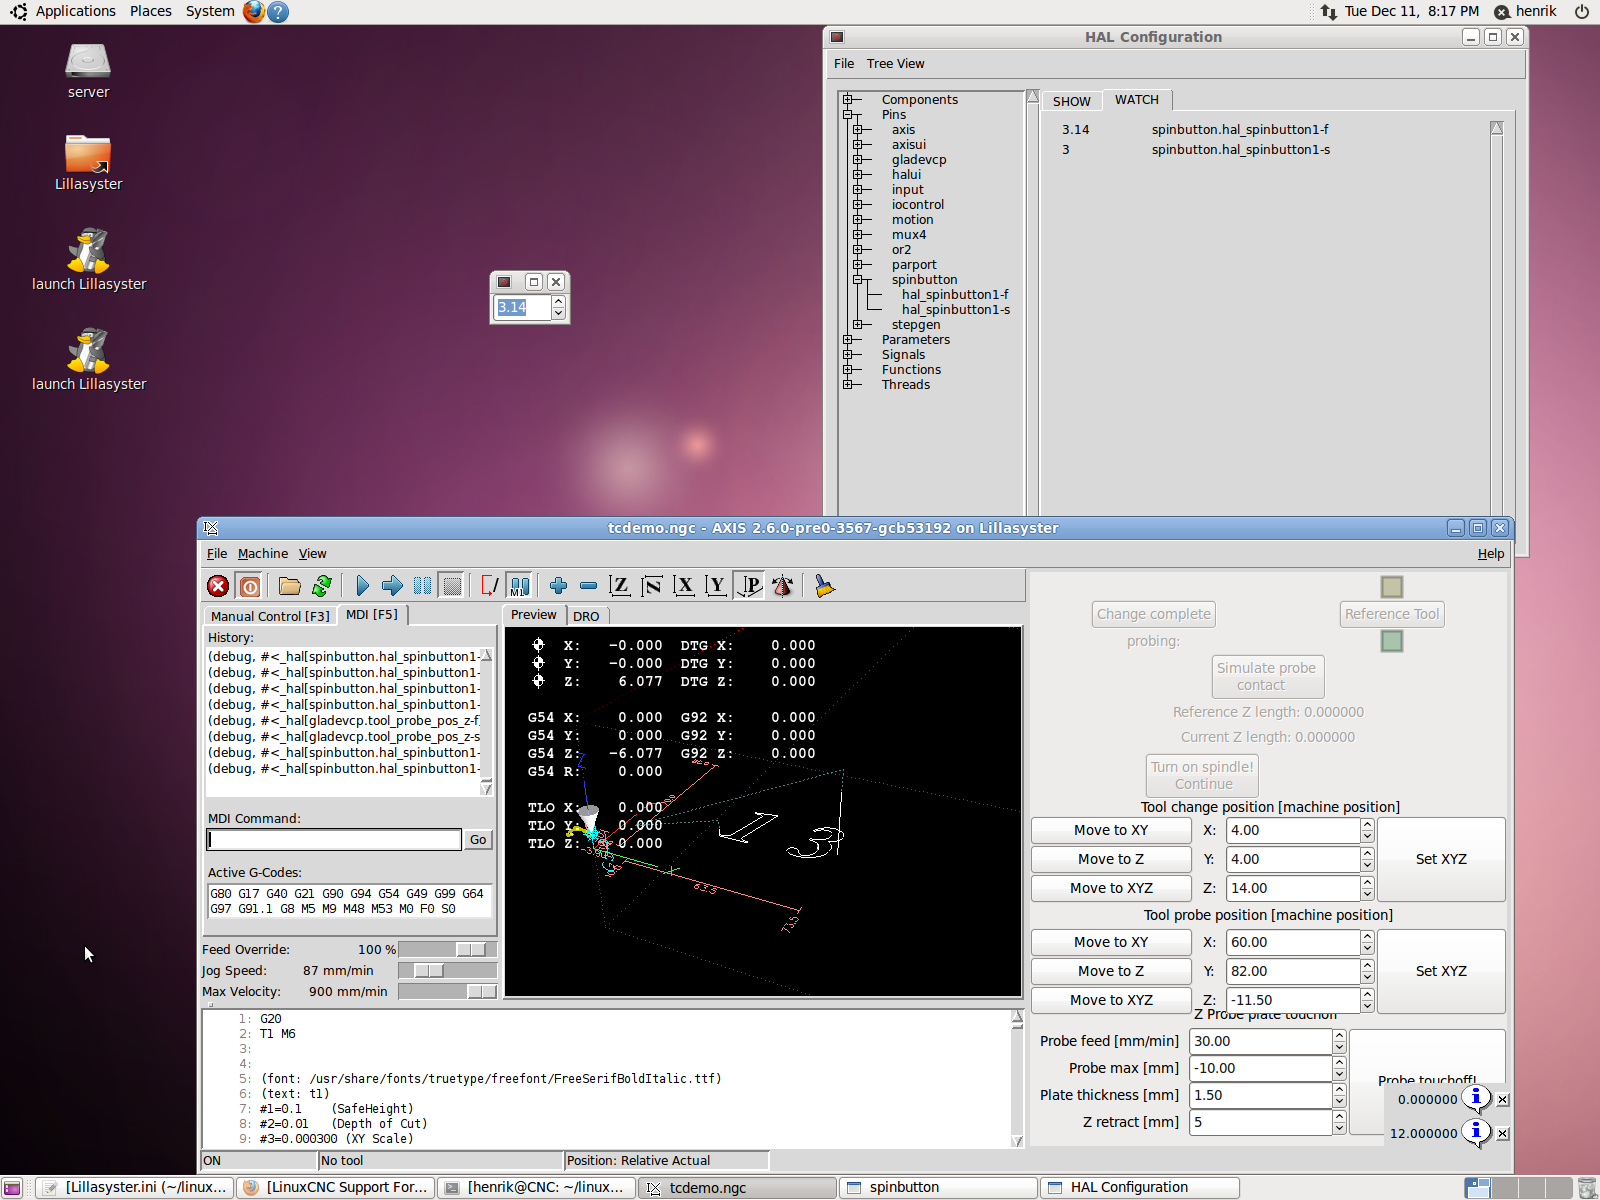Open File menu in AXIS window
Image resolution: width=1600 pixels, height=1200 pixels.
point(217,553)
